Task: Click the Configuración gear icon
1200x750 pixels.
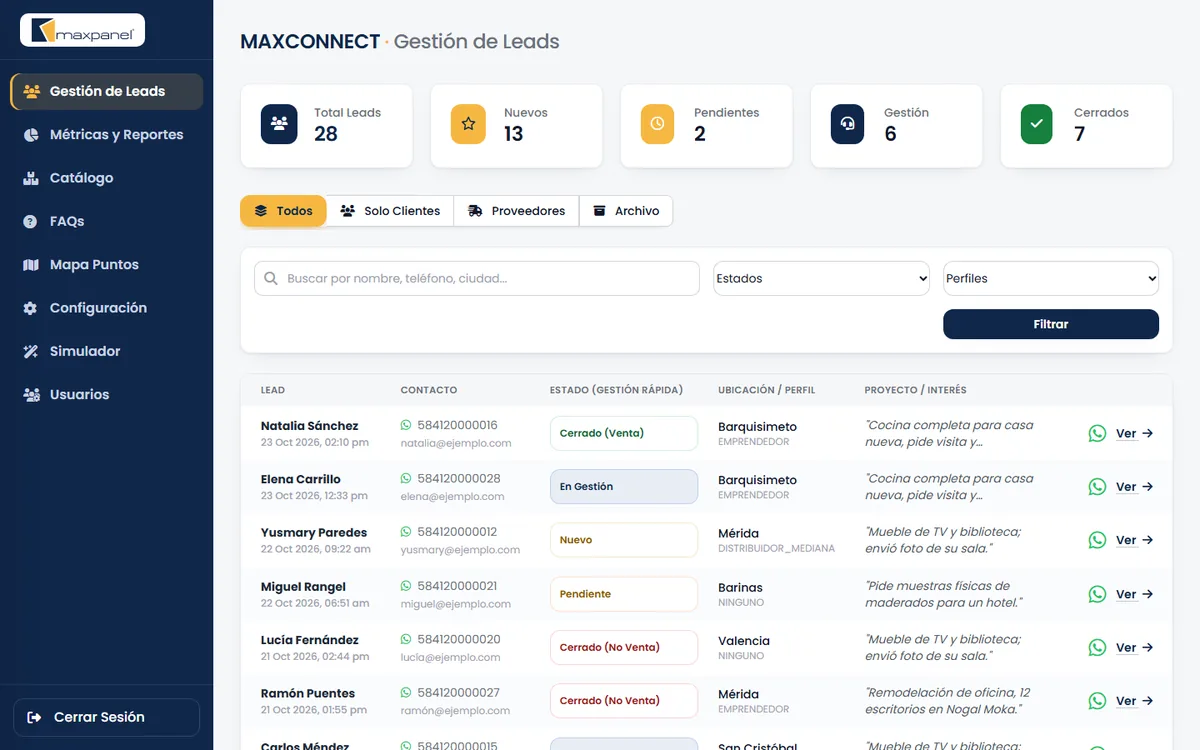Action: 30,308
